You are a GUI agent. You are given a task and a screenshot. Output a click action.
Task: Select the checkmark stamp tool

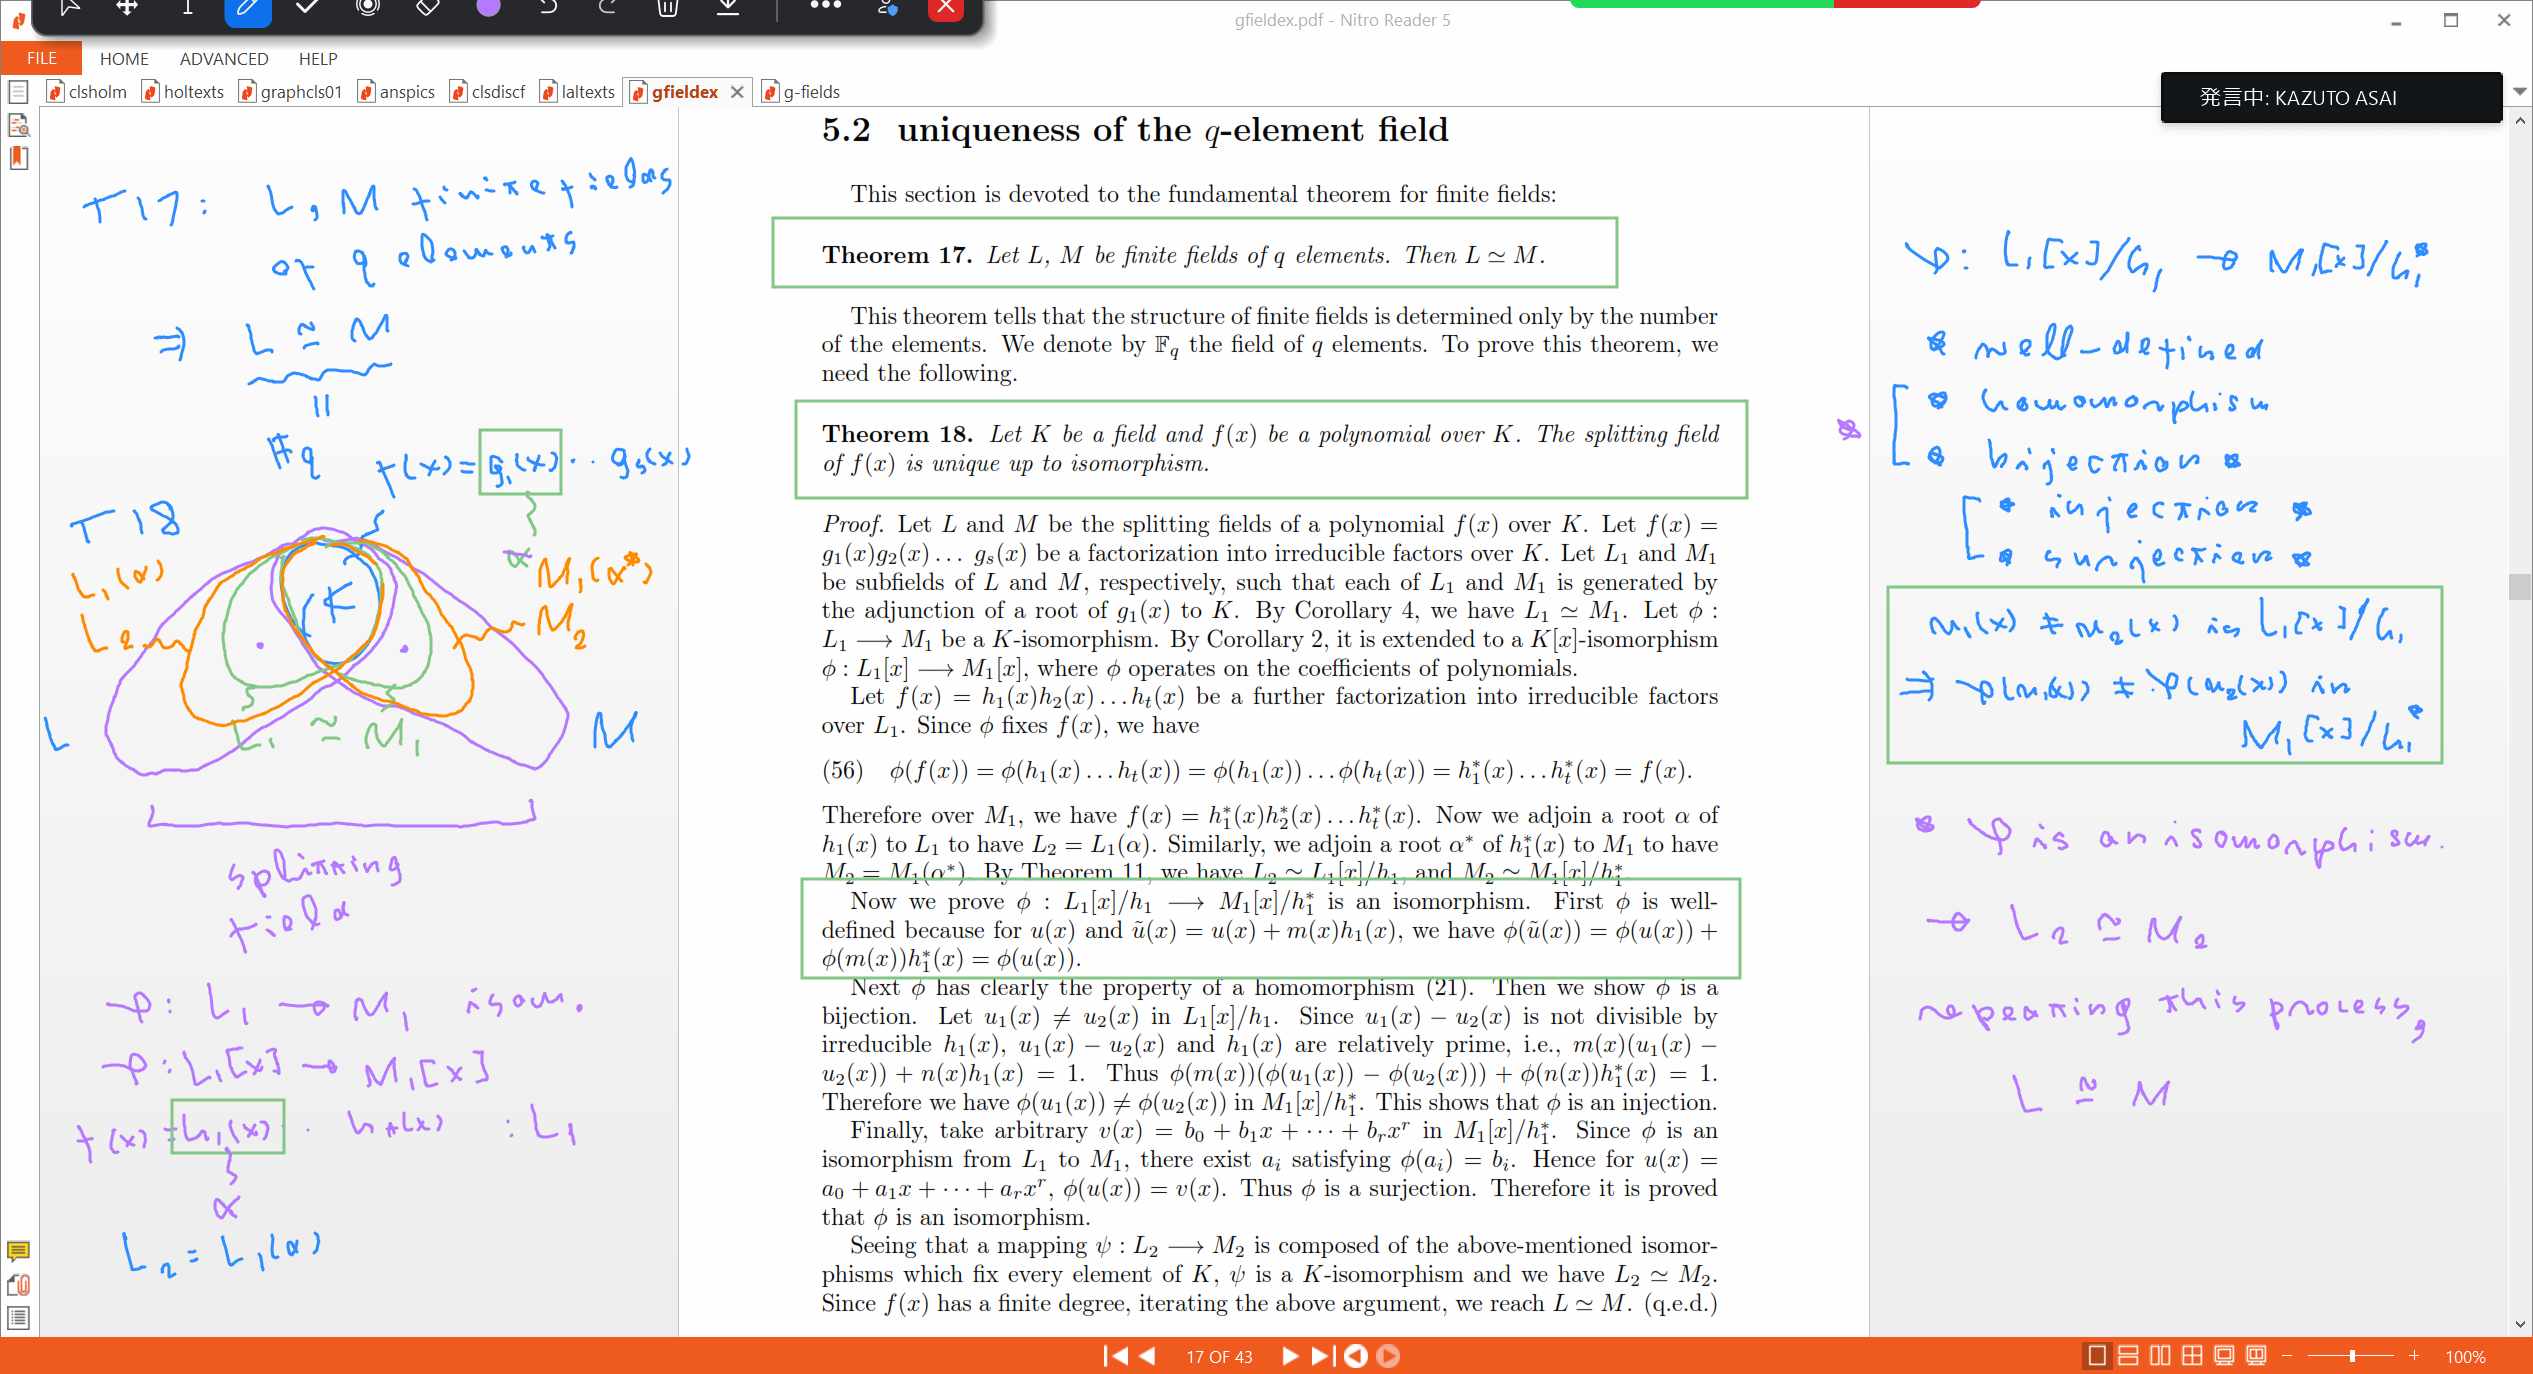coord(307,10)
